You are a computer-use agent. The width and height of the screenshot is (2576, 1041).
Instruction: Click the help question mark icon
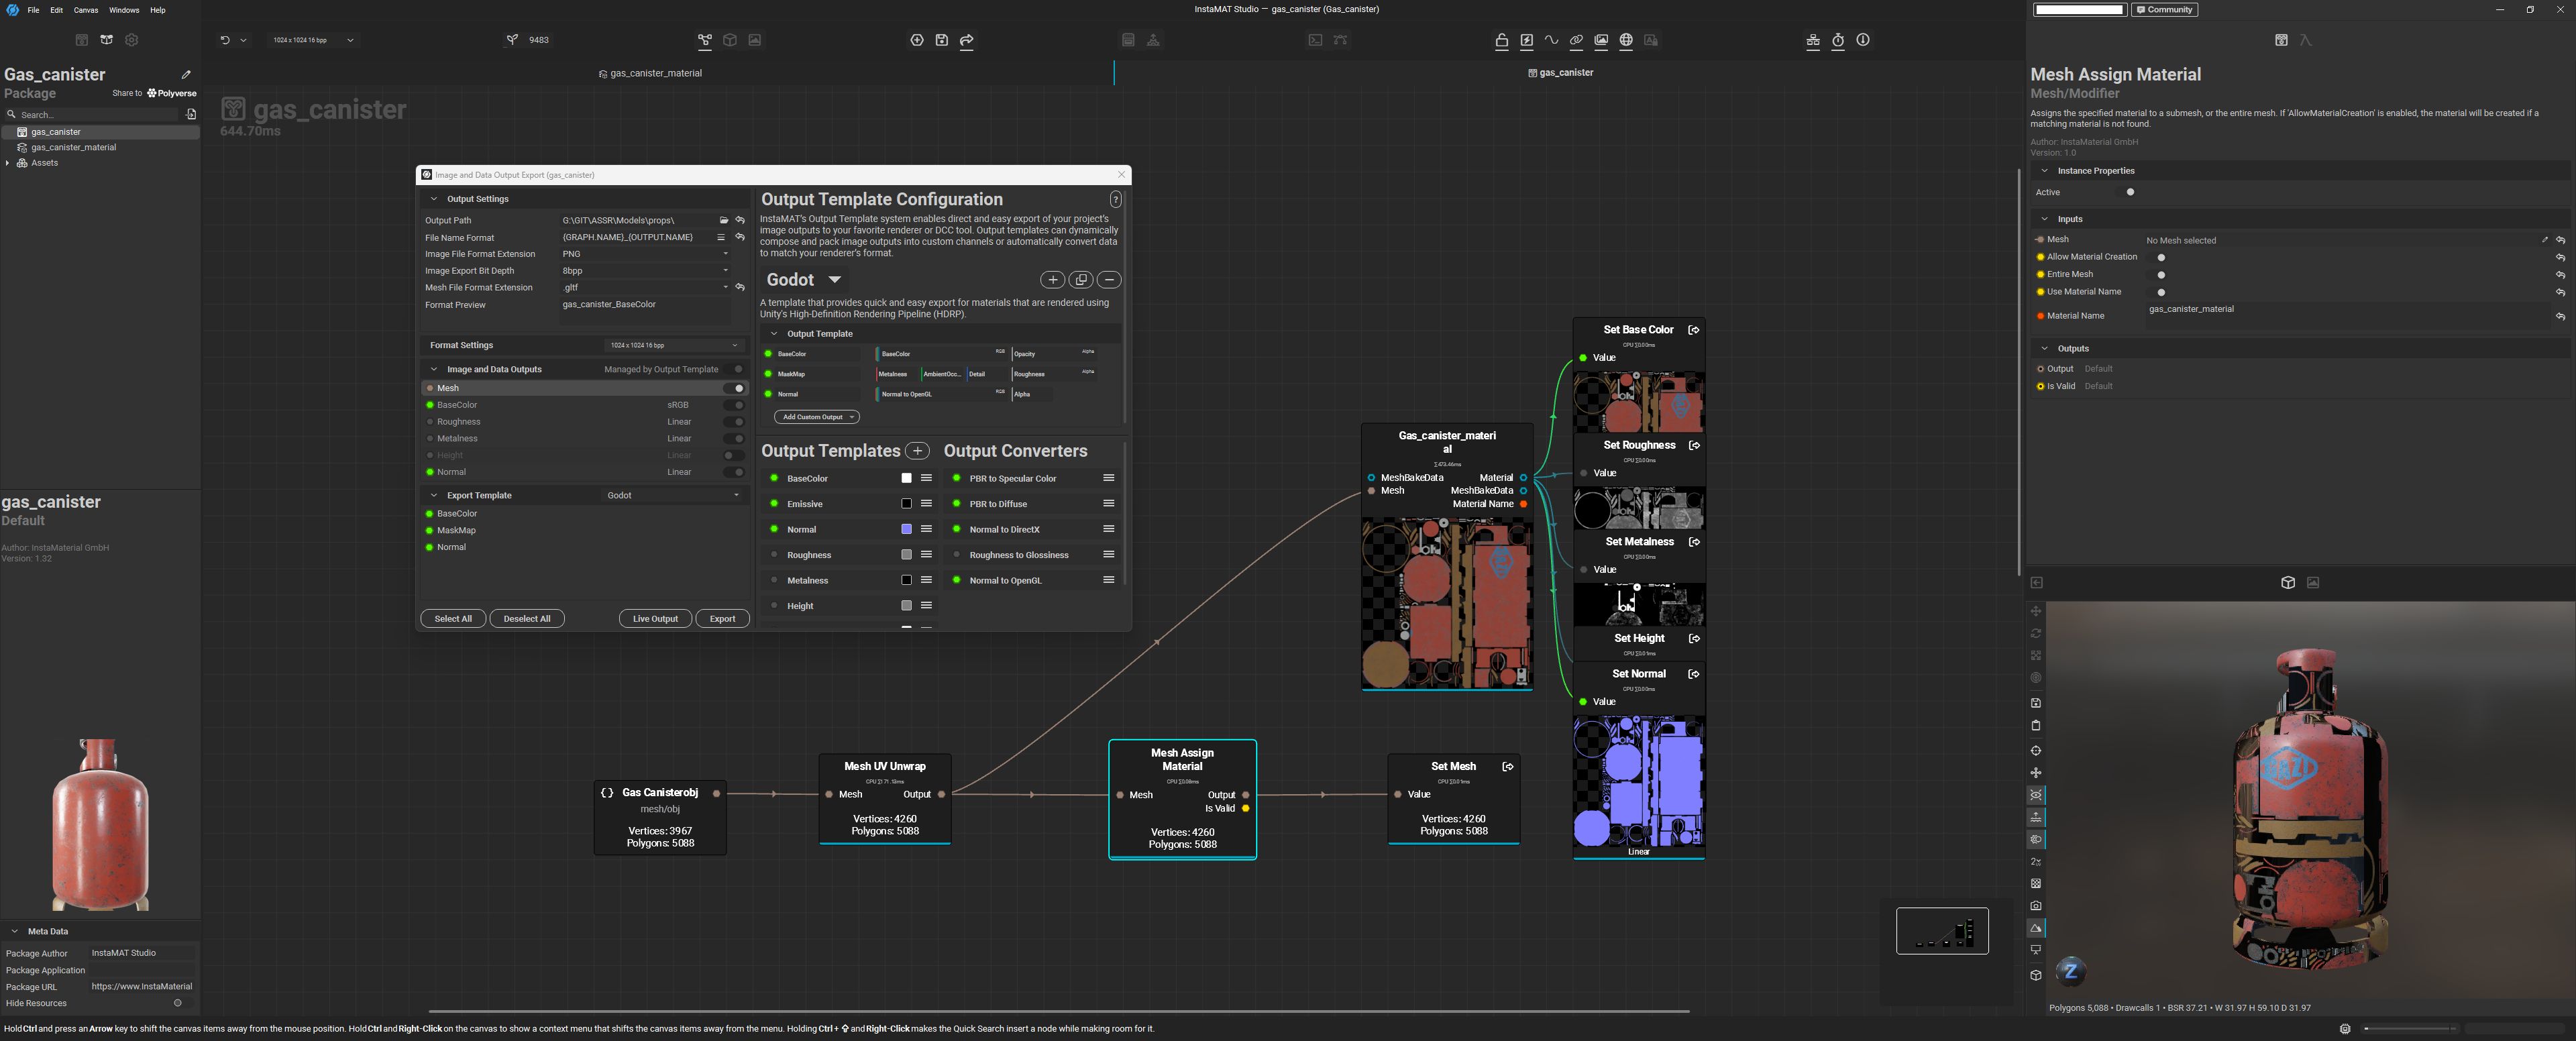pyautogui.click(x=1115, y=200)
